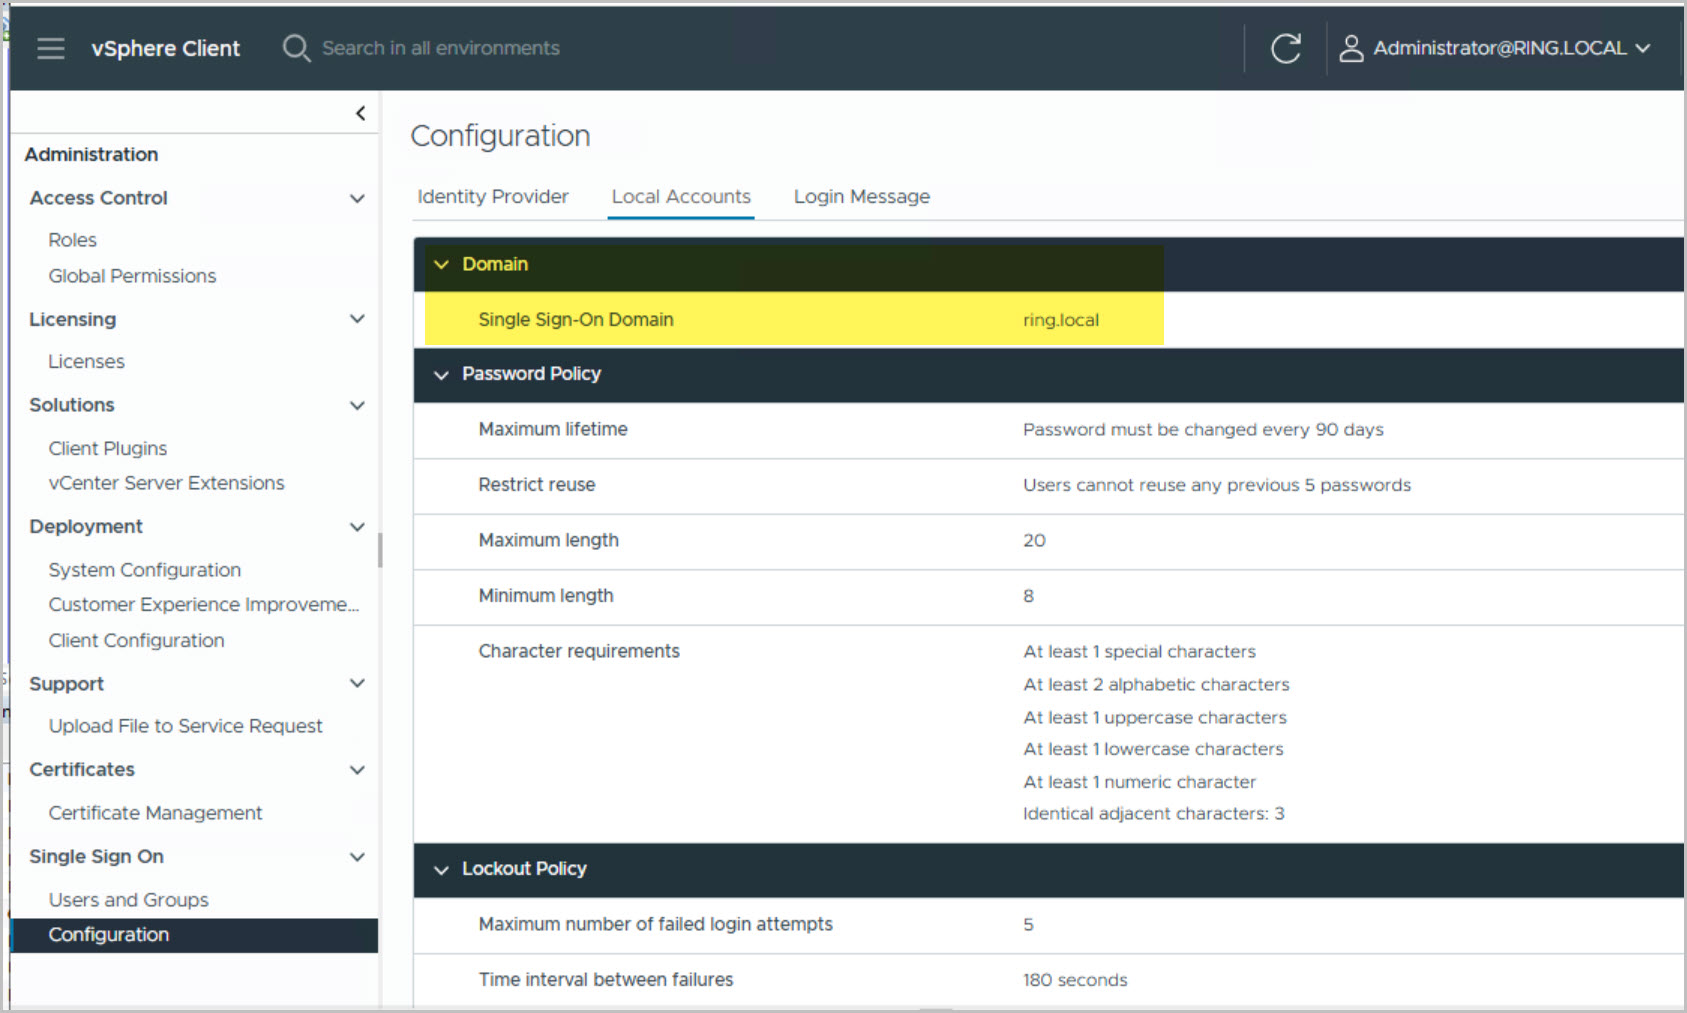The width and height of the screenshot is (1687, 1013).
Task: Open vCenter Server Extensions
Action: (166, 483)
